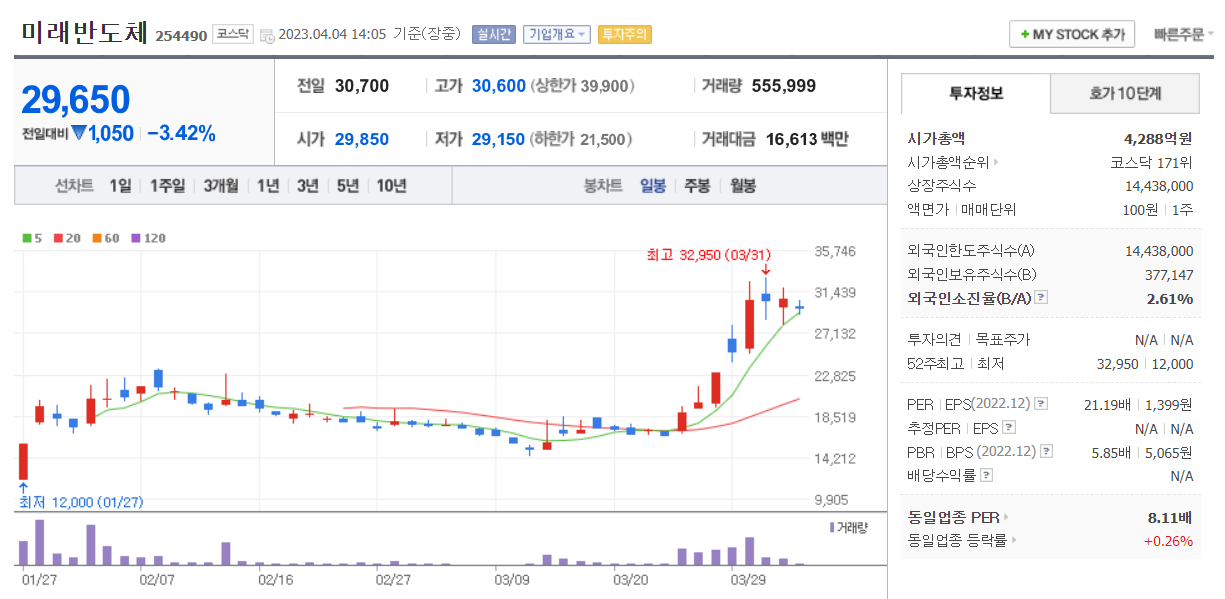The image size is (1225, 599).
Task: Click the 저가 value 29,150
Action: coord(498,139)
